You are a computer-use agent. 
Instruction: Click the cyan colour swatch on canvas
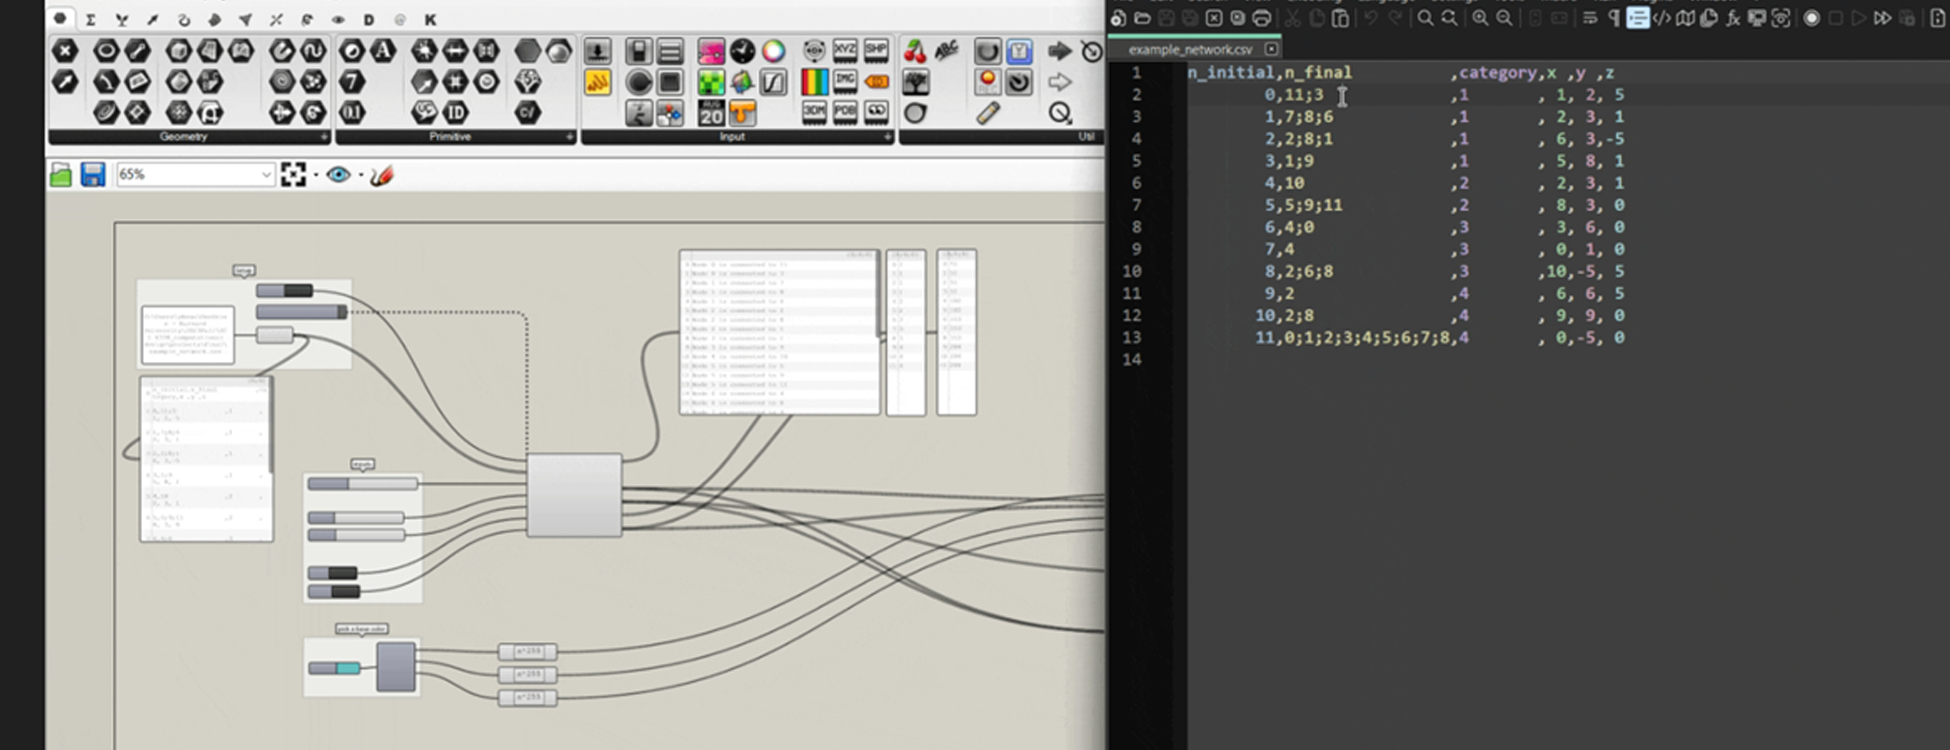point(348,668)
